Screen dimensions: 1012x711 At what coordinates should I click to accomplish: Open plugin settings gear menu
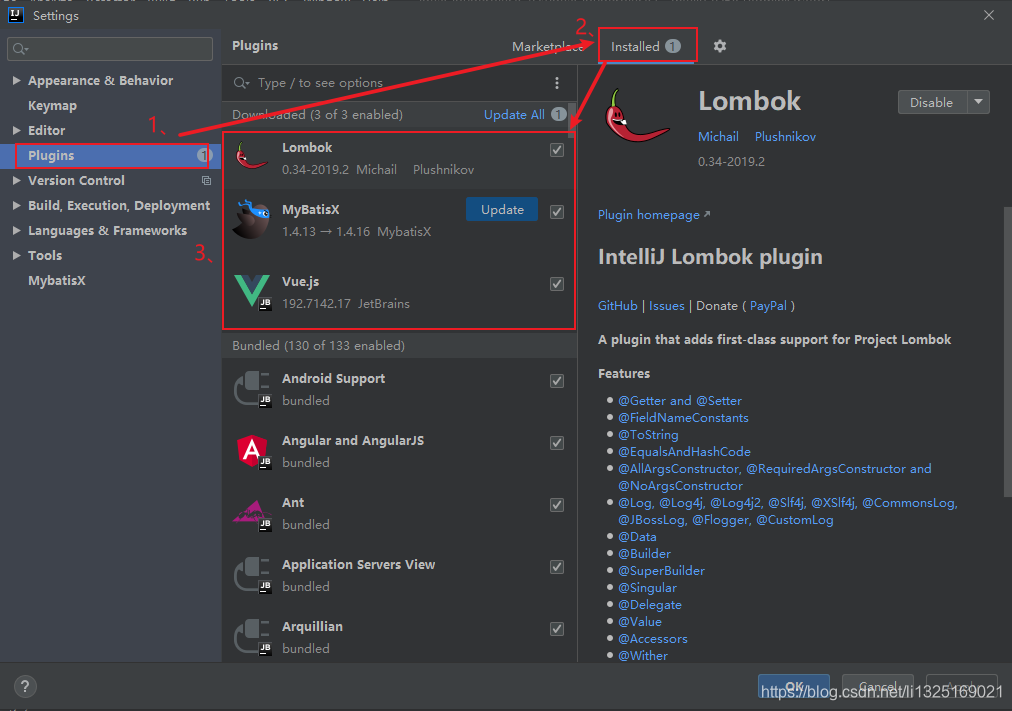pyautogui.click(x=720, y=46)
